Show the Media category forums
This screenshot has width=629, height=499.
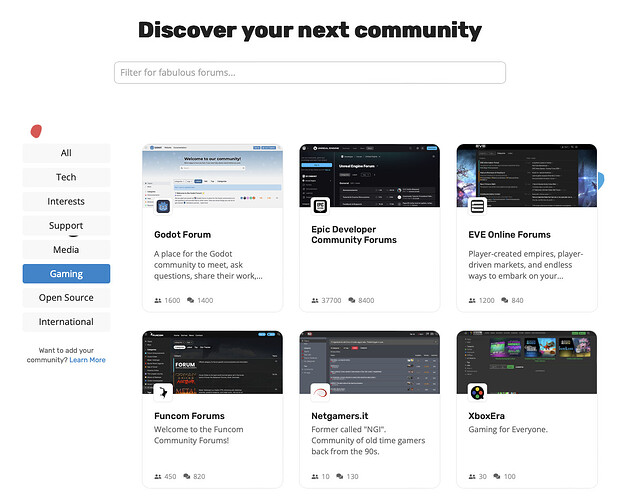(x=66, y=250)
